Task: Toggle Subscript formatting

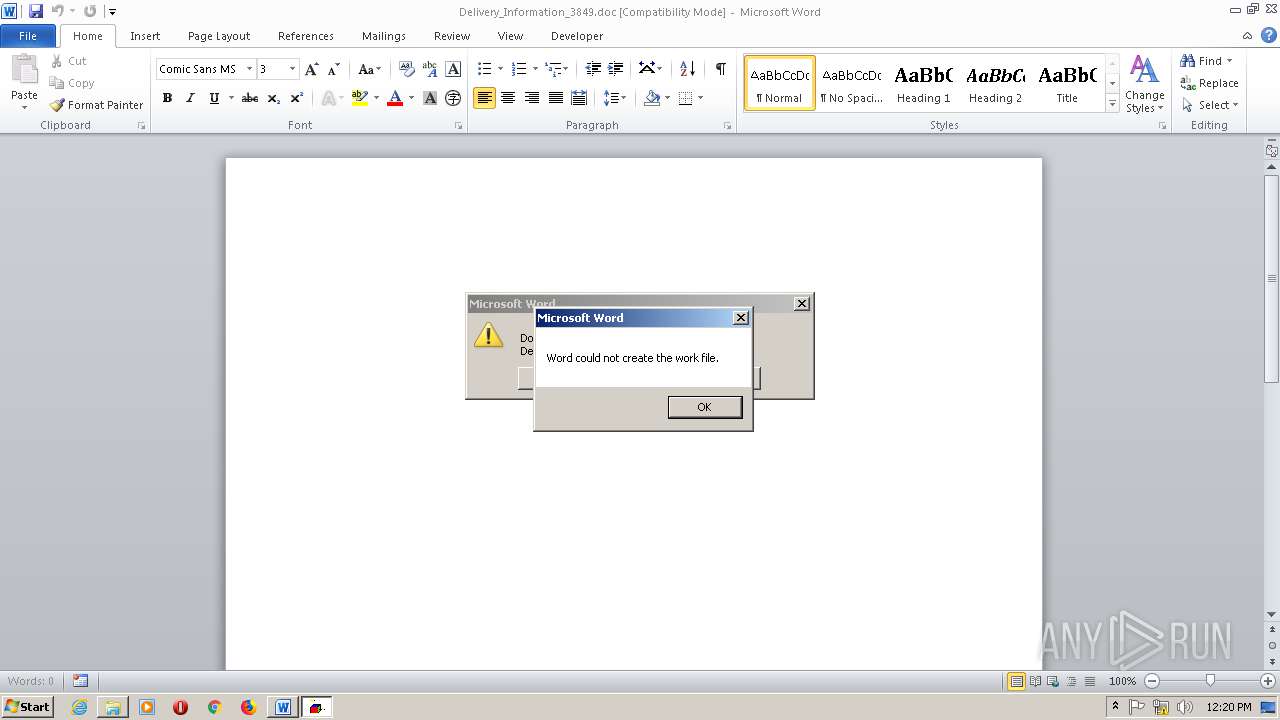Action: [274, 98]
